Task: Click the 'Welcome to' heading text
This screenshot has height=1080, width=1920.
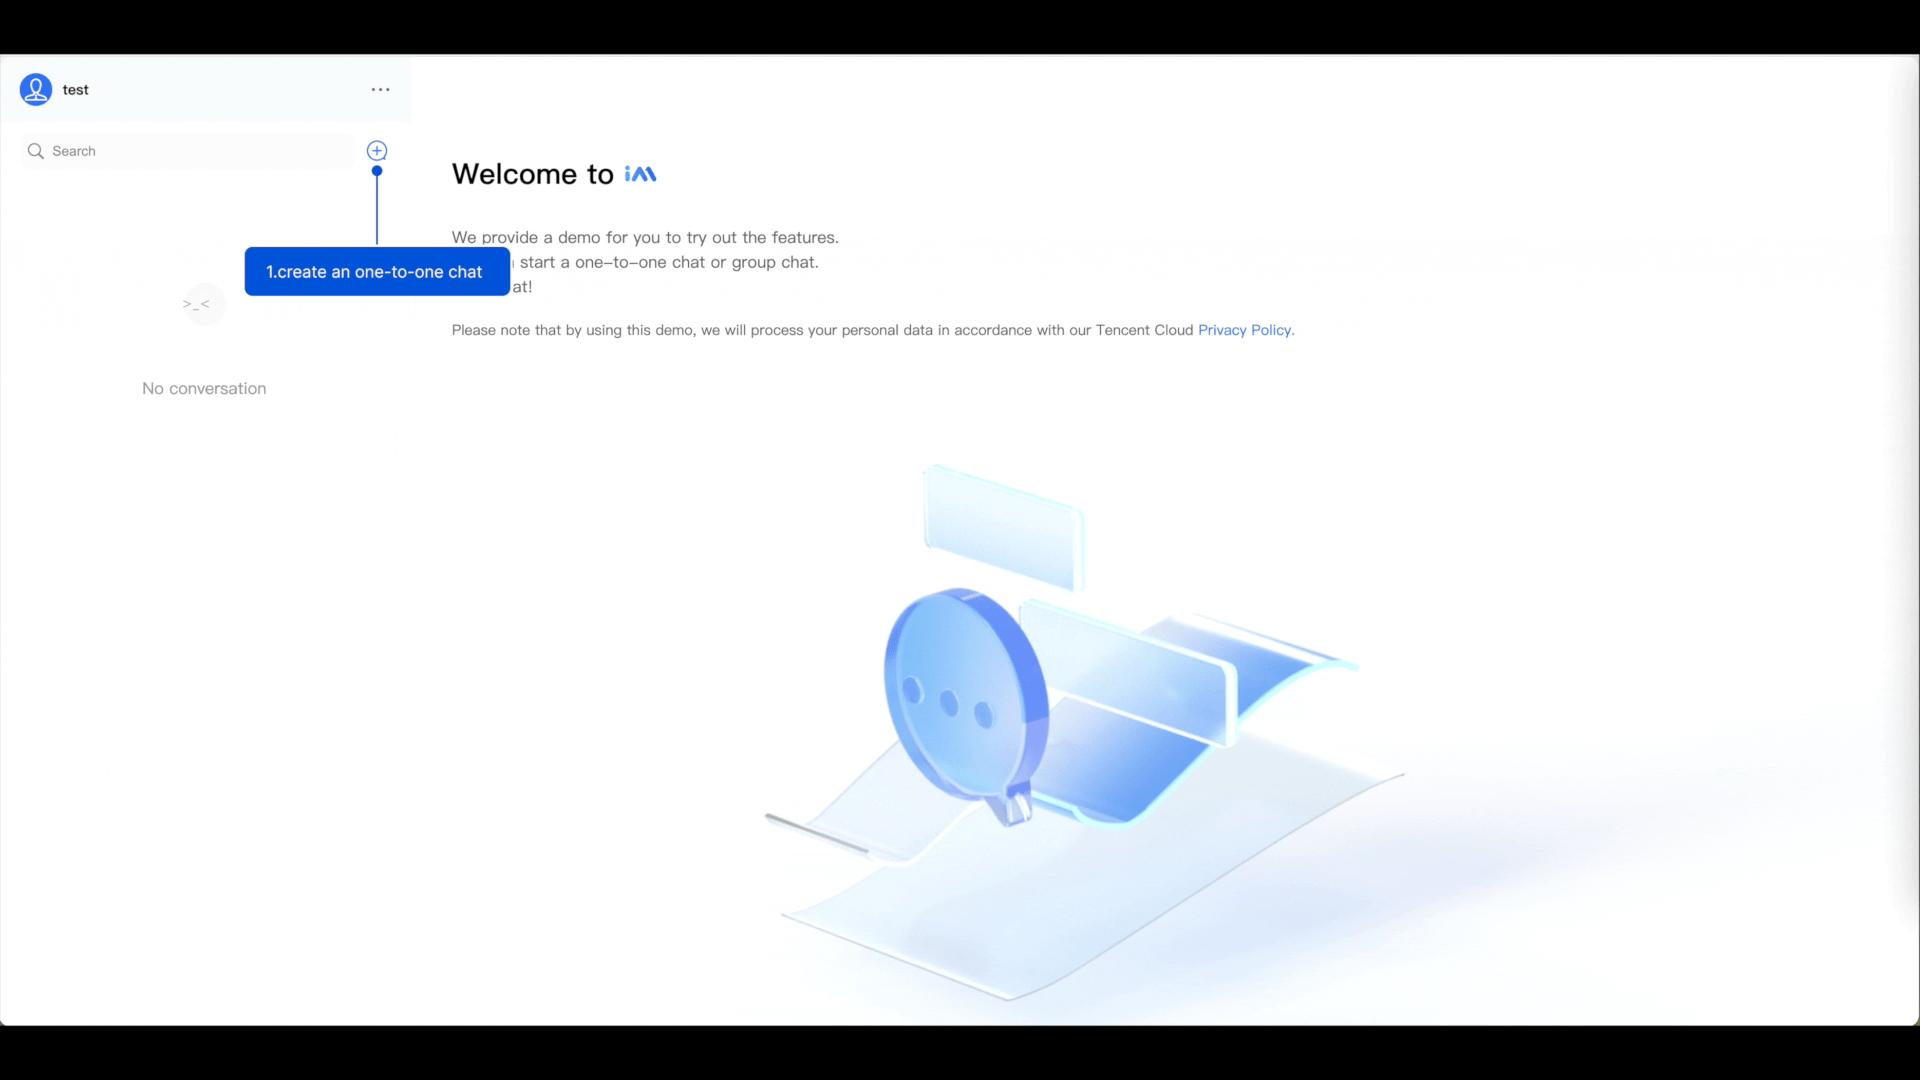Action: pos(533,174)
